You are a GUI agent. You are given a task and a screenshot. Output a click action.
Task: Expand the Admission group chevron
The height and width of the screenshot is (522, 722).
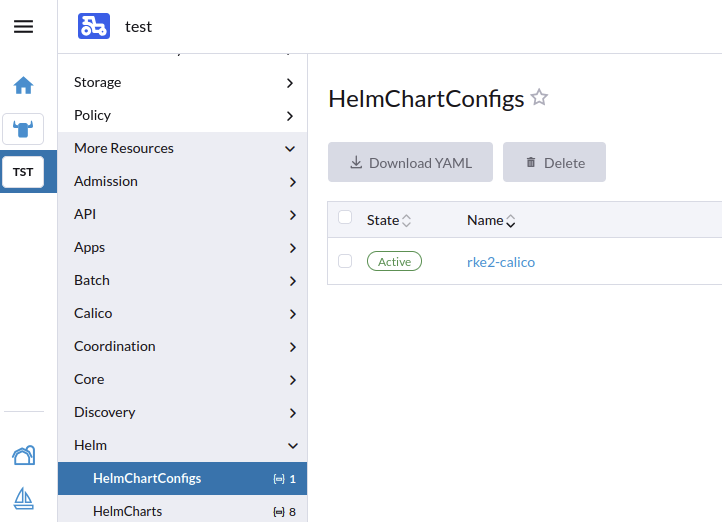pyautogui.click(x=292, y=182)
